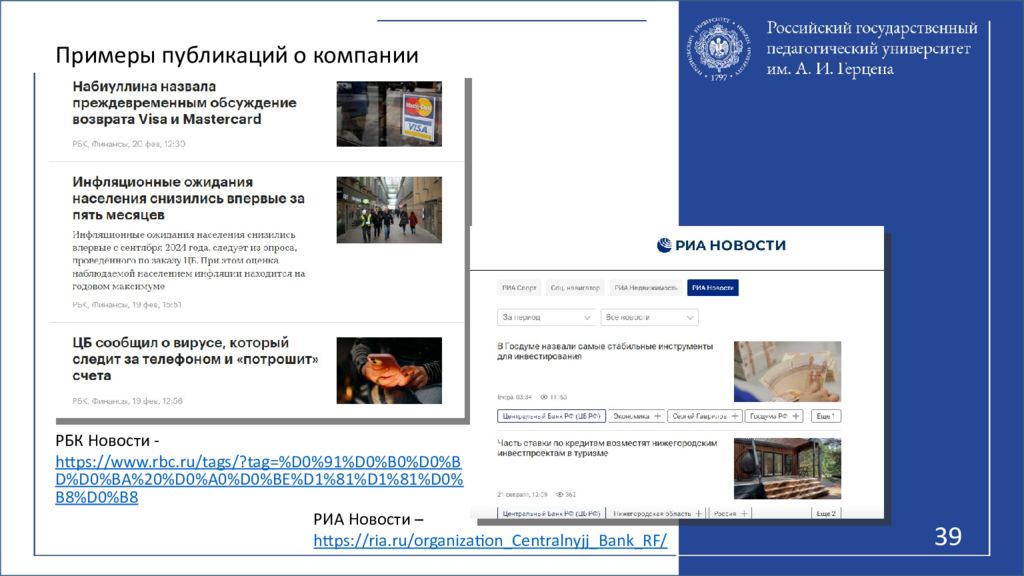This screenshot has height=576, width=1024.
Task: Open 'Часть ставки по кредитам' article
Action: (x=607, y=448)
